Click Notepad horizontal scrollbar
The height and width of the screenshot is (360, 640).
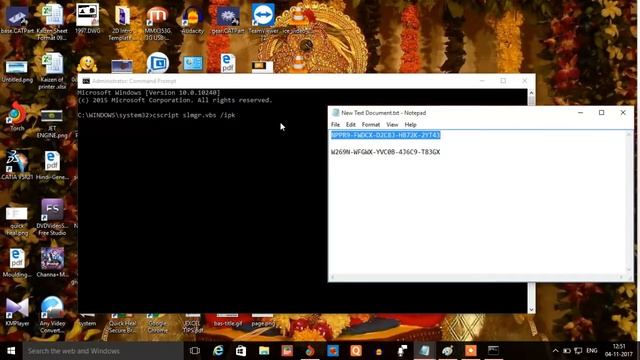click(x=478, y=277)
